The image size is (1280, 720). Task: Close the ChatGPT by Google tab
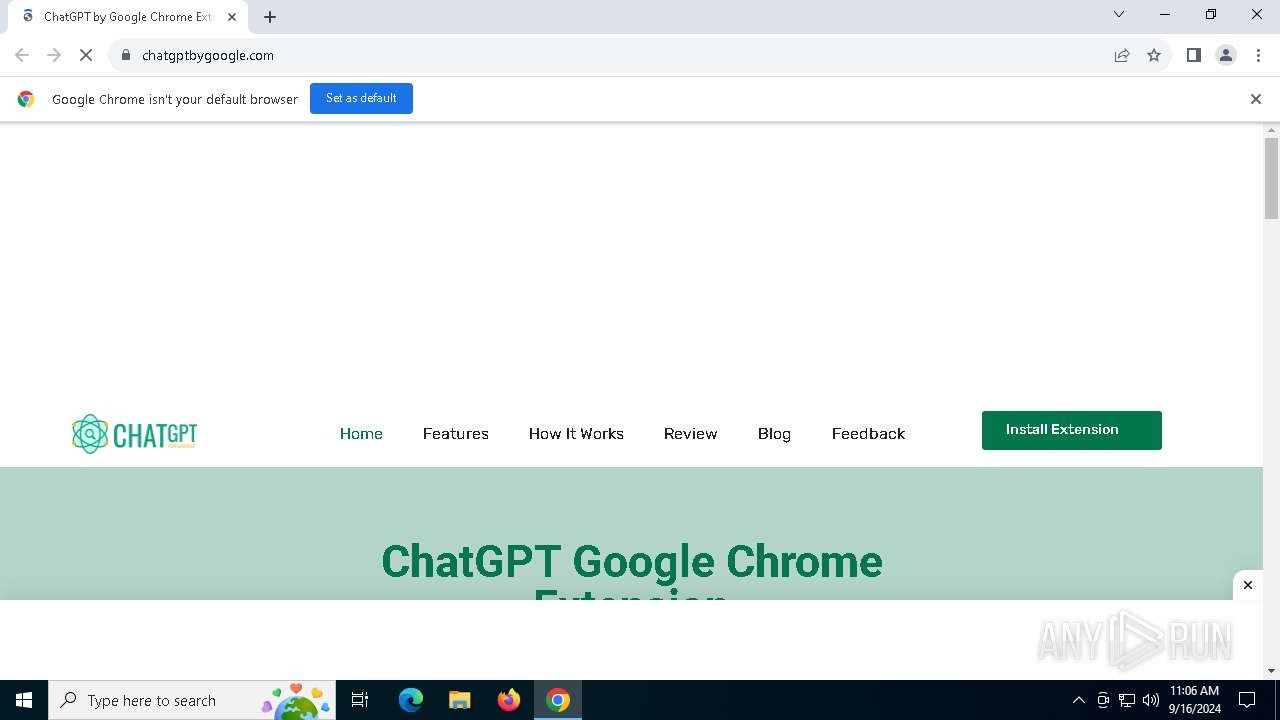pyautogui.click(x=231, y=16)
